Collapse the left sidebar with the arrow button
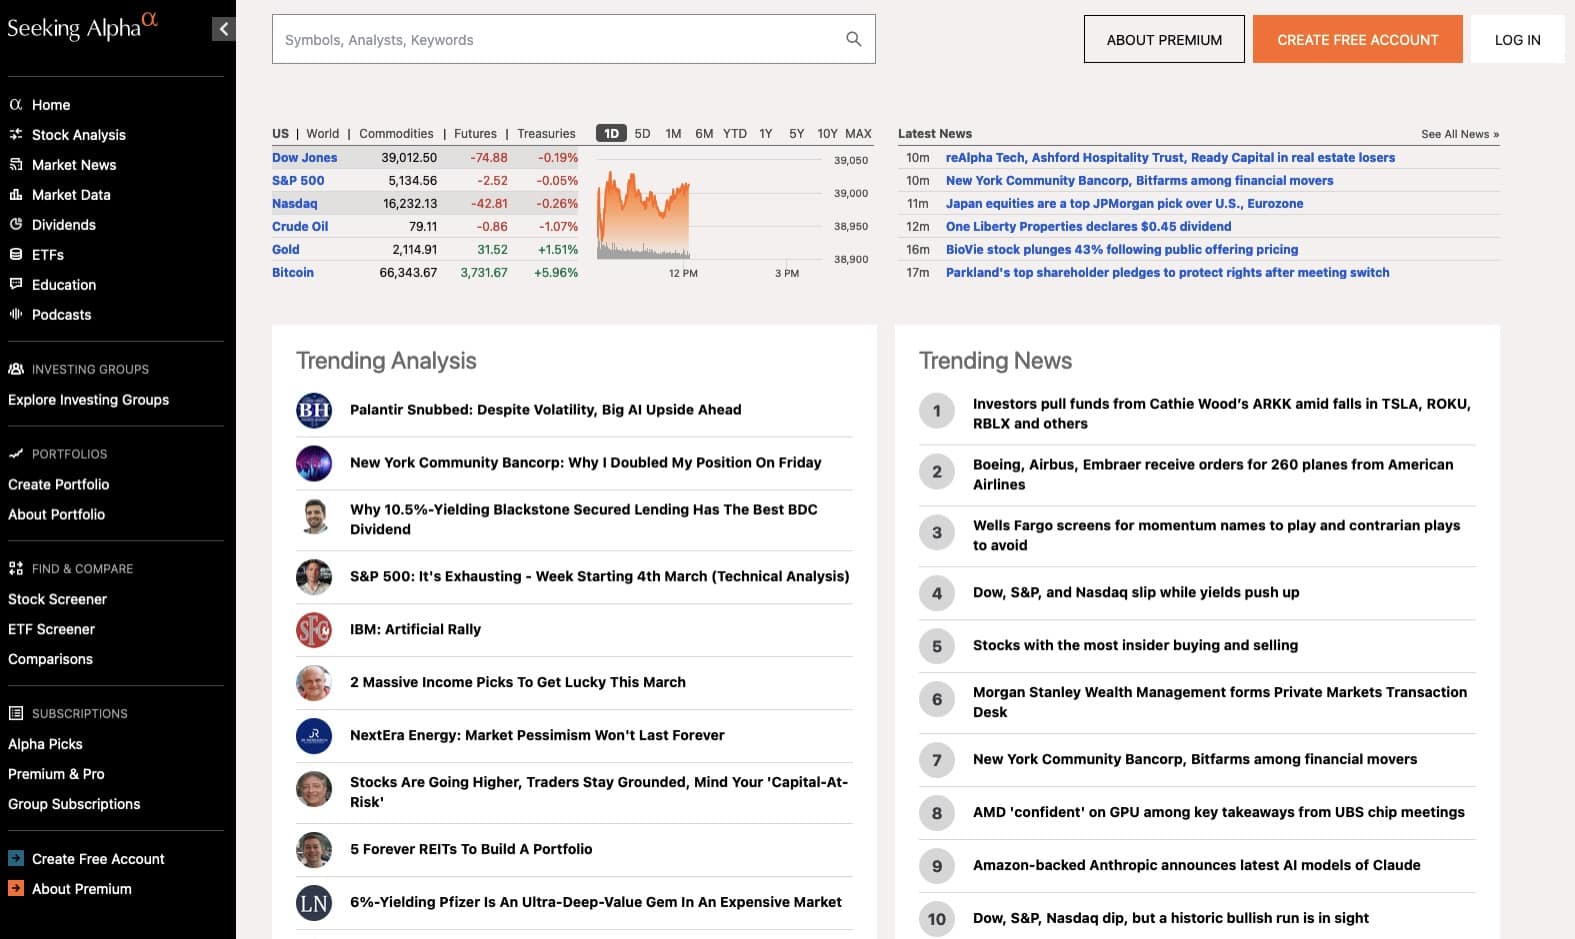Screen dimensions: 1575x939 coord(223,29)
